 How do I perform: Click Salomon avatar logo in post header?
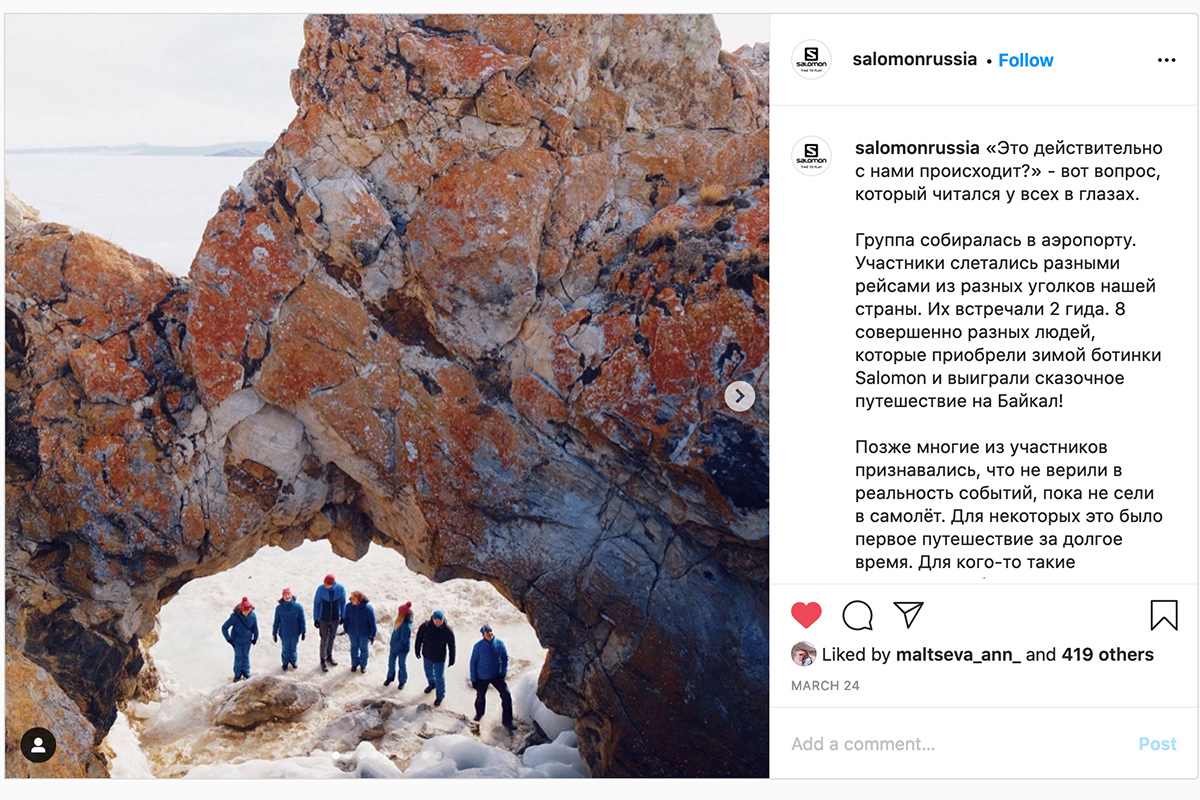tap(811, 60)
